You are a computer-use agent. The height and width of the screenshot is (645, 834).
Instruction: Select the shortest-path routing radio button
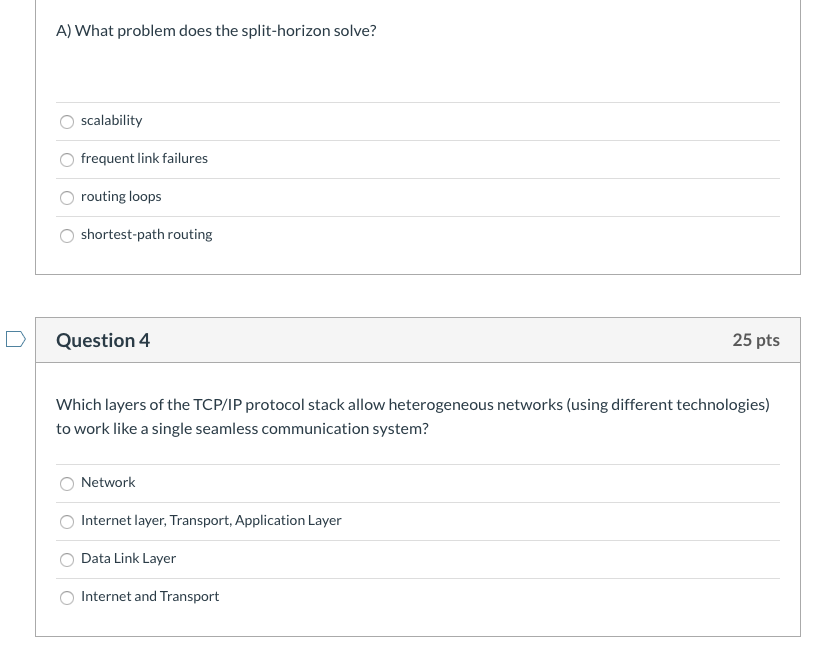click(x=66, y=235)
